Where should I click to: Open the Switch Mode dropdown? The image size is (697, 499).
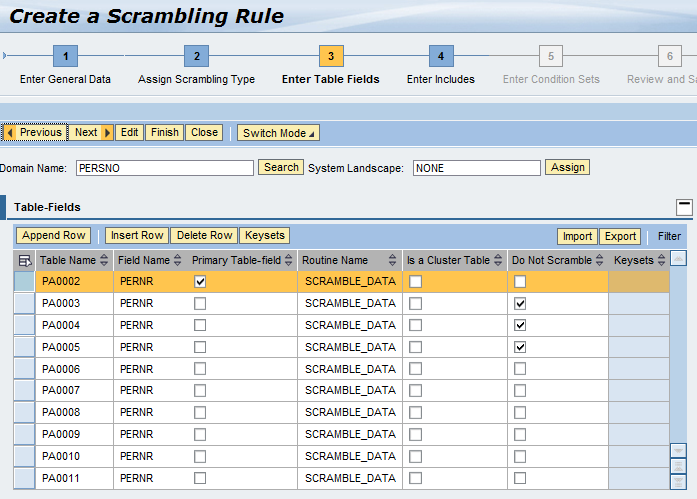tap(278, 133)
